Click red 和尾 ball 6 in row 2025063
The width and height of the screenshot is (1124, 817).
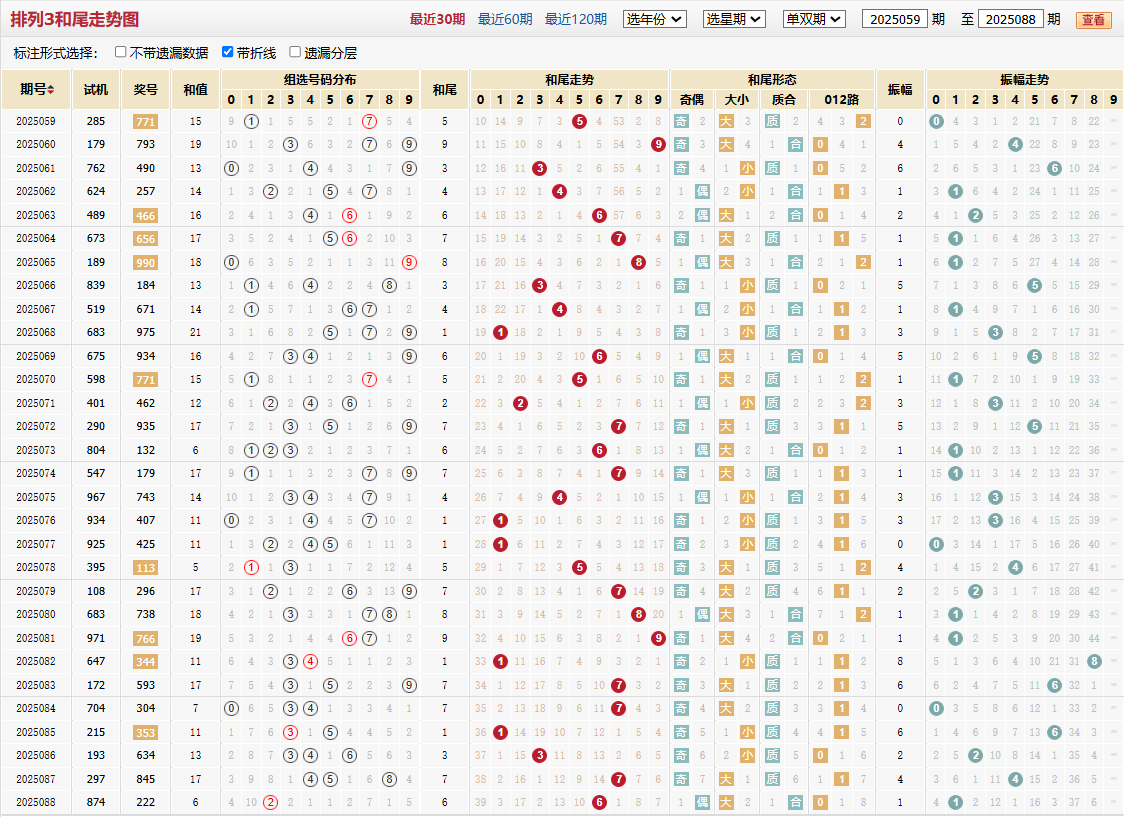coord(599,215)
